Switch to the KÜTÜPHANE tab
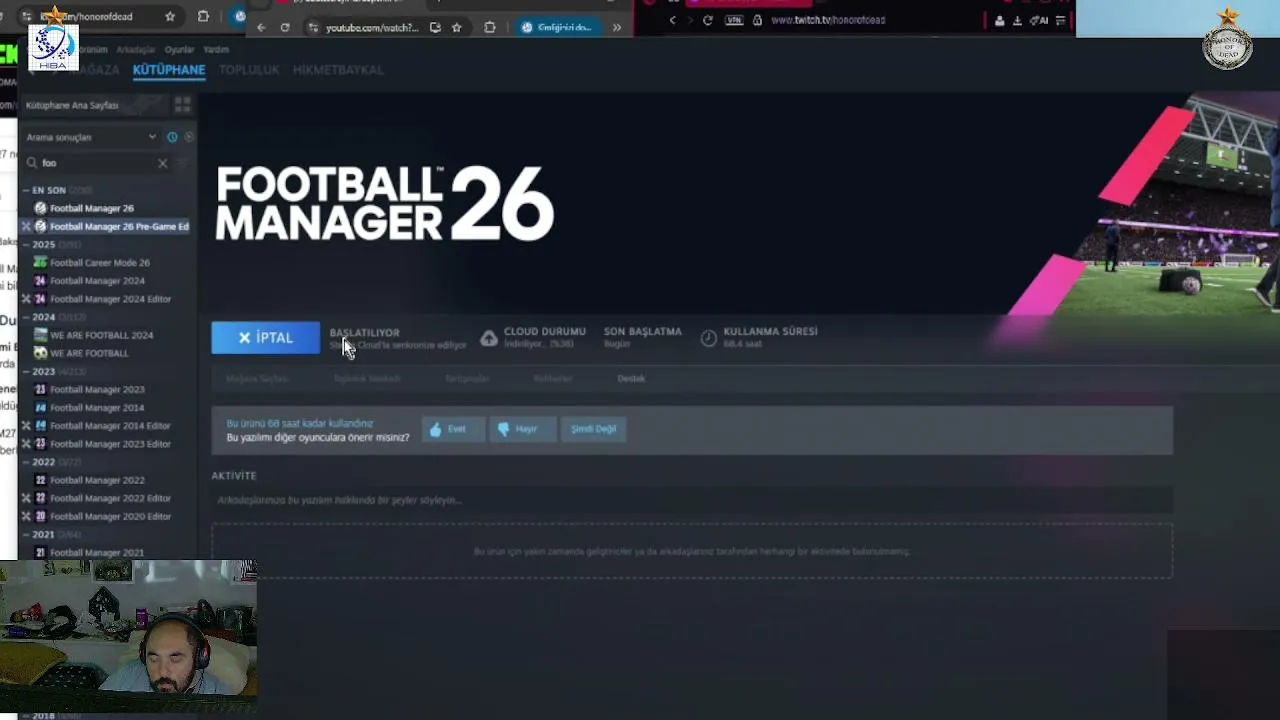The image size is (1280, 720). coord(169,70)
